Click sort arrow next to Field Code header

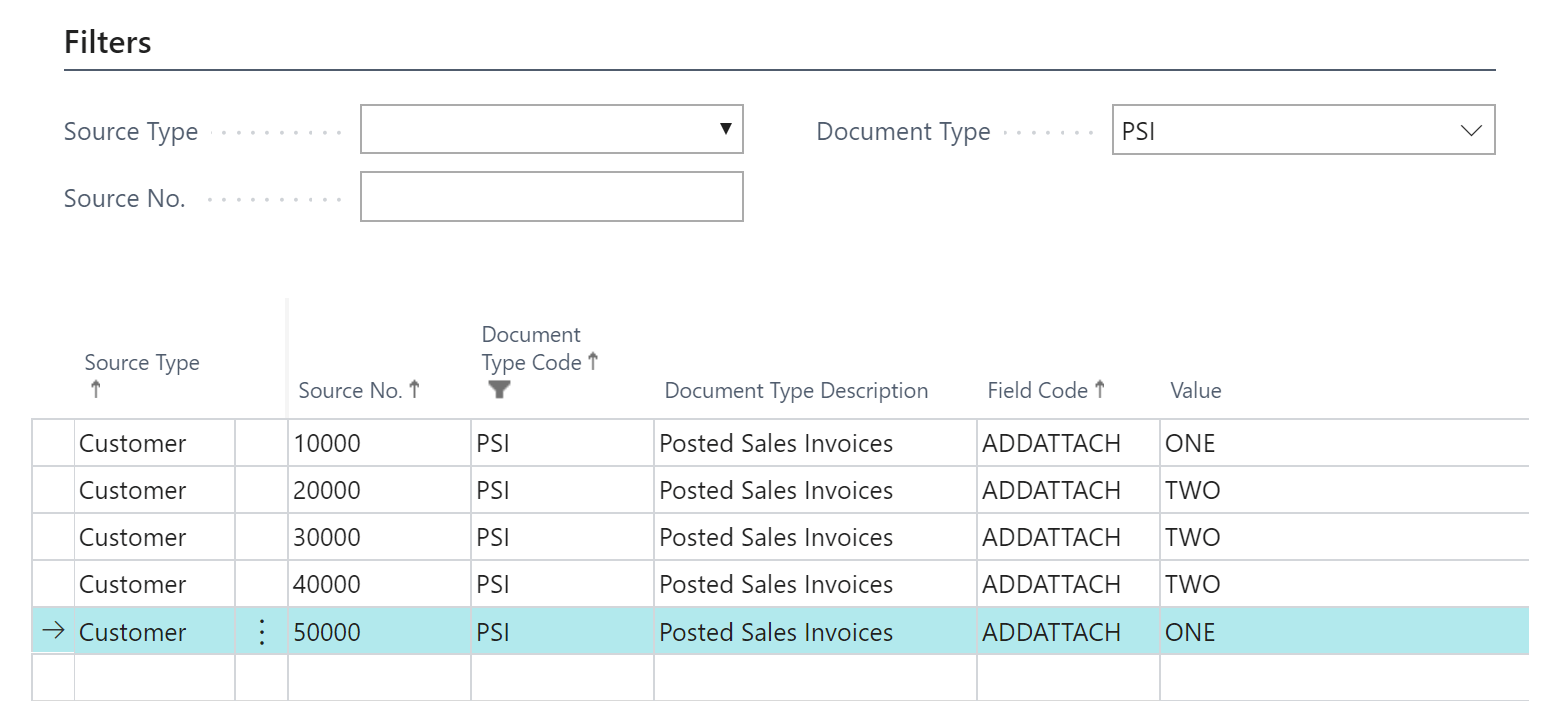pos(1099,390)
